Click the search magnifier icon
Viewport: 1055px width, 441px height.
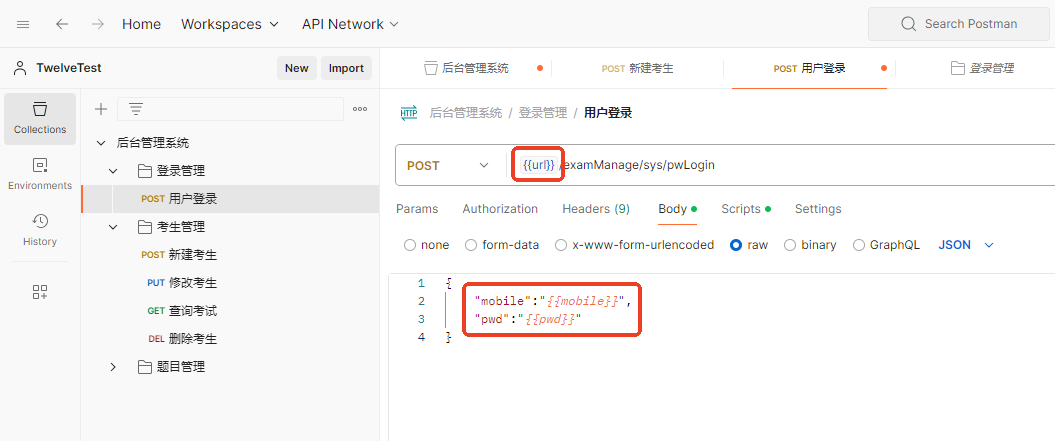point(908,24)
